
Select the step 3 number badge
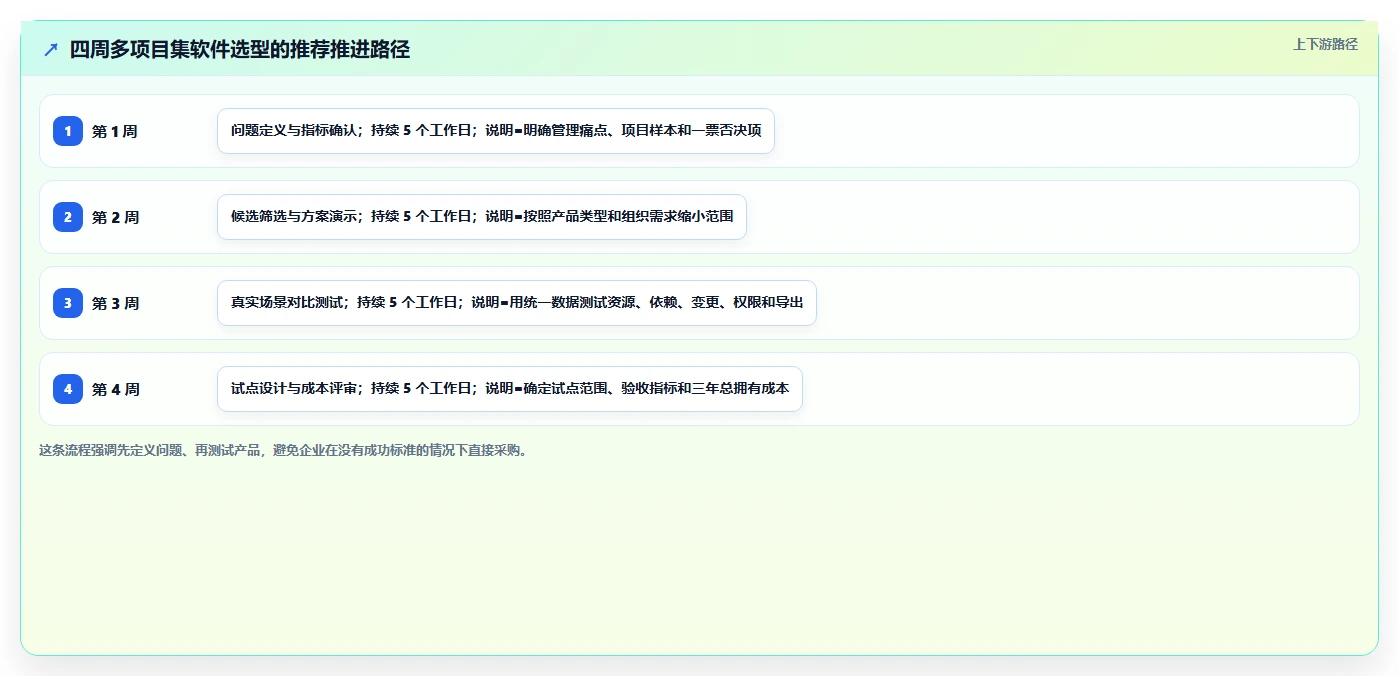pos(68,303)
